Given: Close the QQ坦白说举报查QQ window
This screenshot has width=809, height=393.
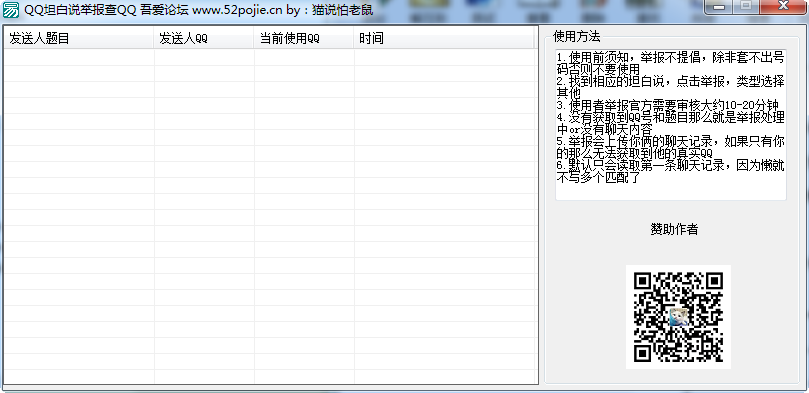Looking at the screenshot, I should (x=783, y=7).
